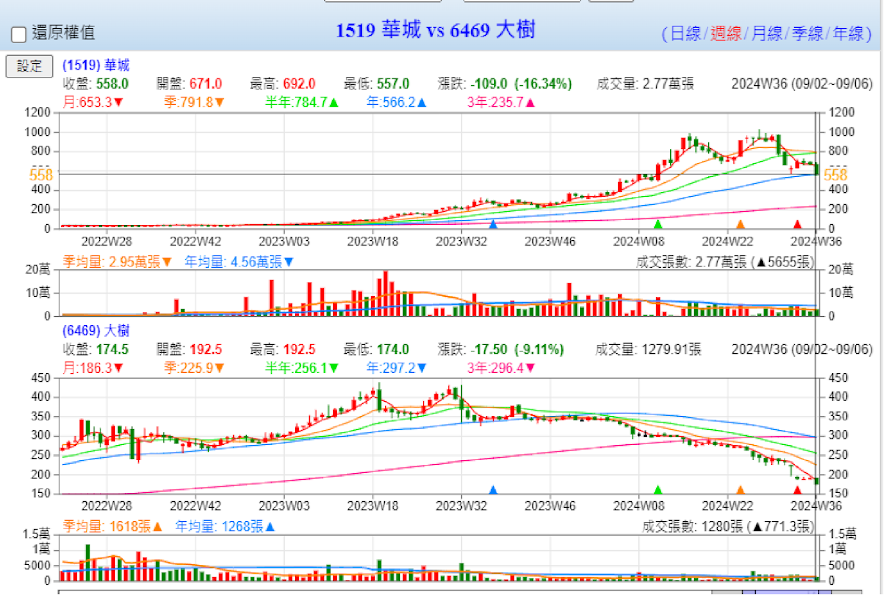Click 華城 成交張數: 2.77萬張 (▲5655張)
The width and height of the screenshot is (894, 603).
coord(725,262)
